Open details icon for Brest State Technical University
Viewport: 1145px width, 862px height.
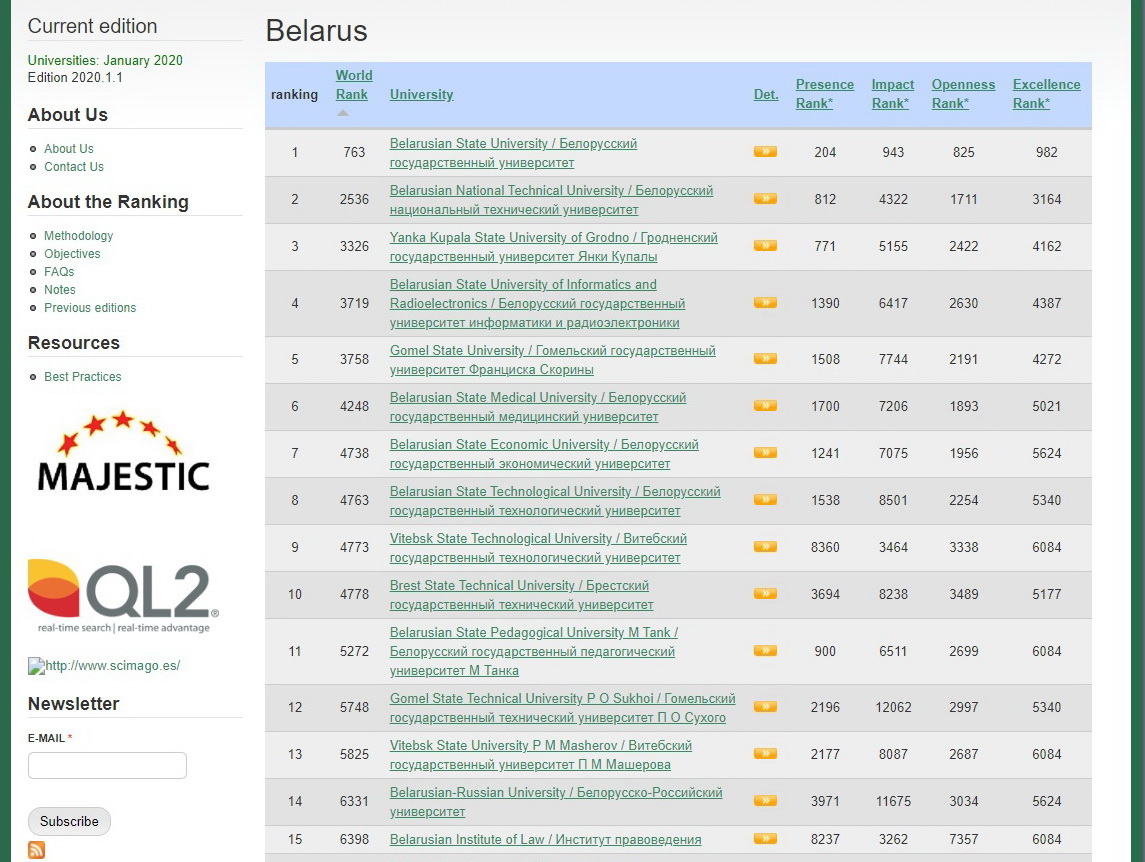coord(765,593)
